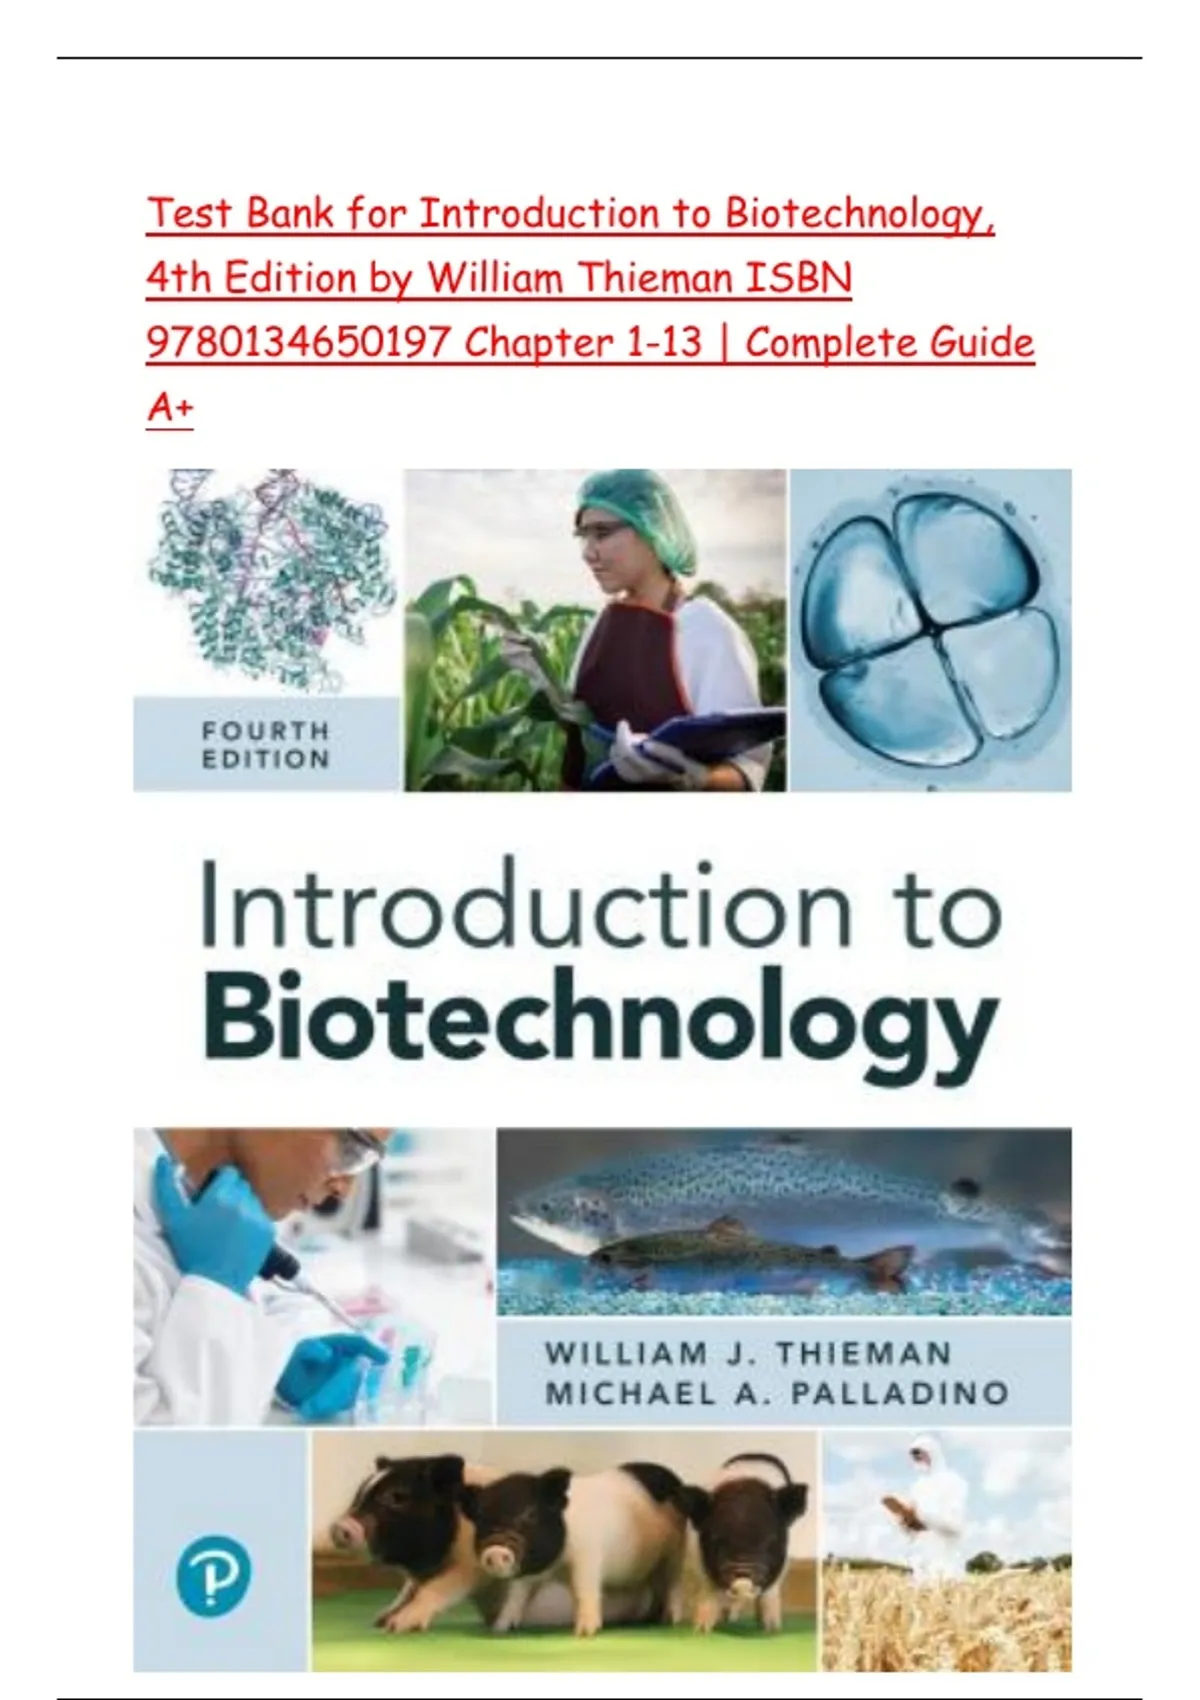Select the "Chapter 1-13" link text
This screenshot has height=1700, width=1200.
tap(583, 343)
